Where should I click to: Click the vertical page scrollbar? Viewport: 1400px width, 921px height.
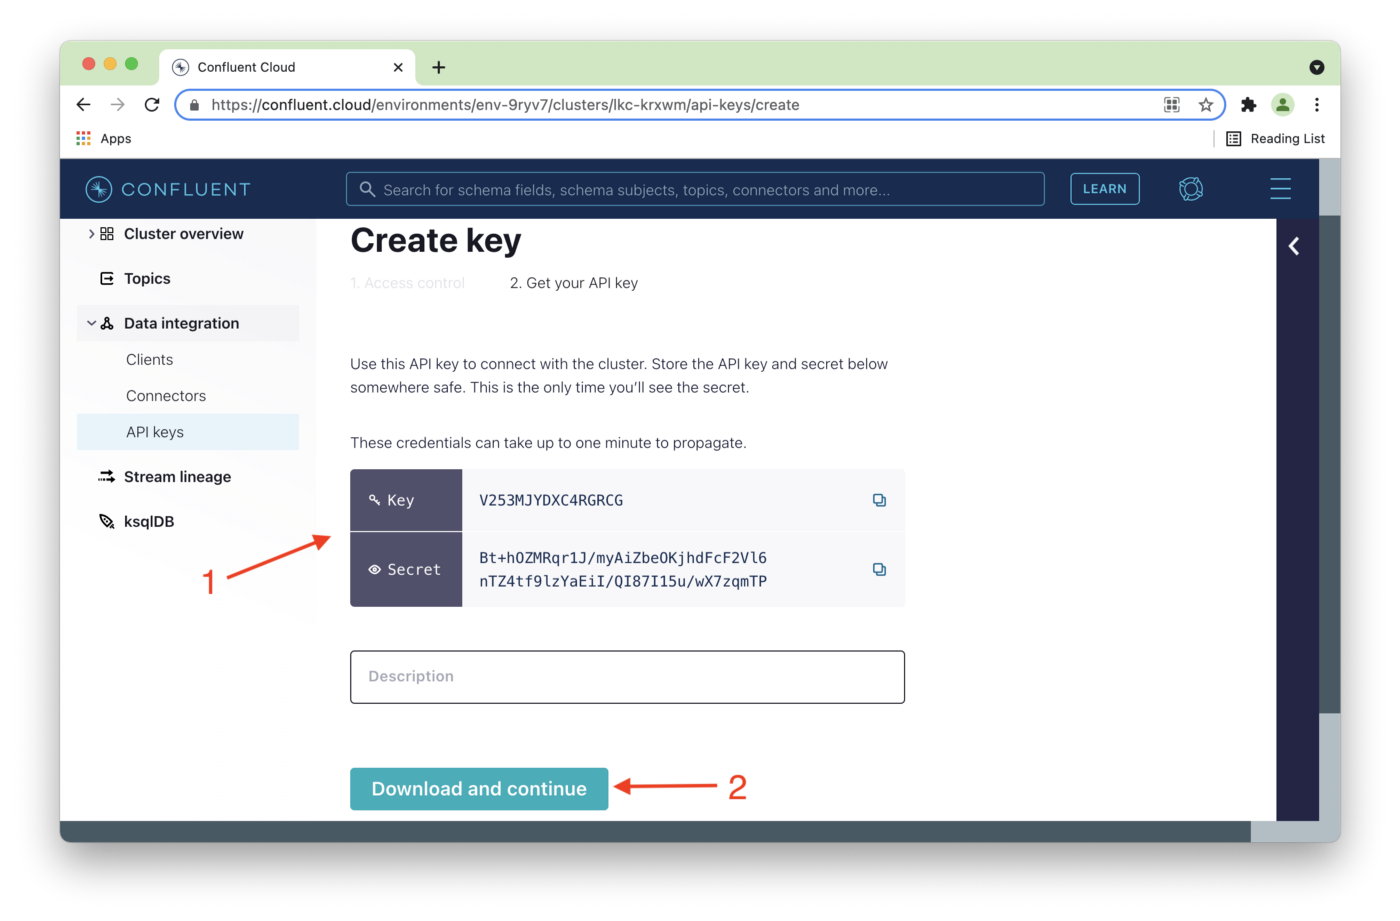(x=1330, y=464)
